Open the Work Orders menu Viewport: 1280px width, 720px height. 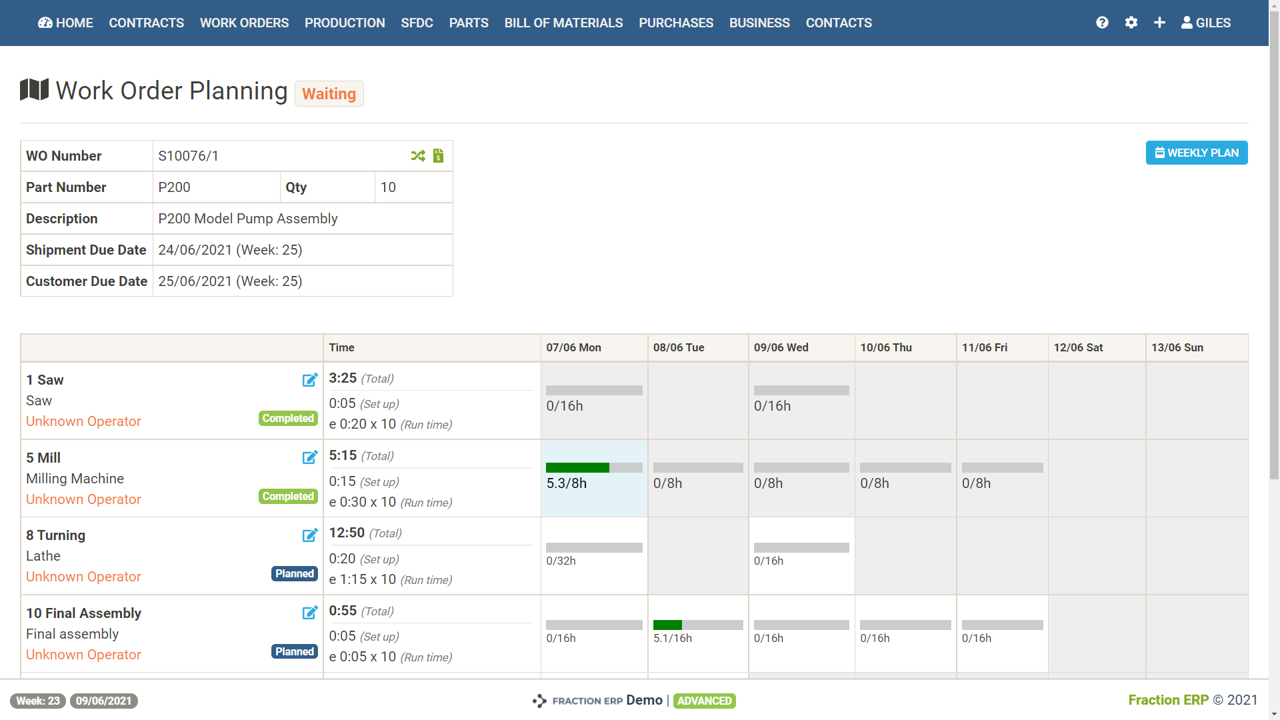click(244, 22)
